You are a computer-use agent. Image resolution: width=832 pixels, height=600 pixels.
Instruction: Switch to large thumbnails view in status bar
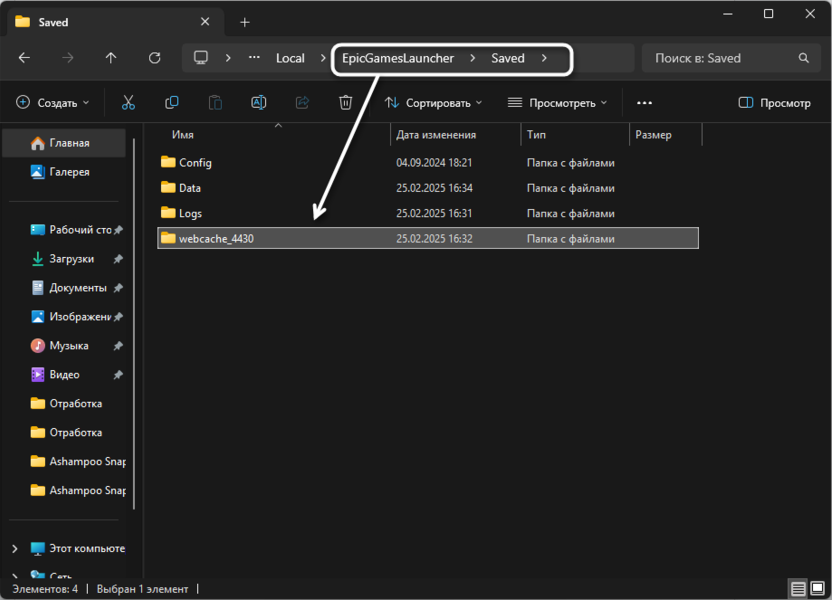(x=817, y=589)
